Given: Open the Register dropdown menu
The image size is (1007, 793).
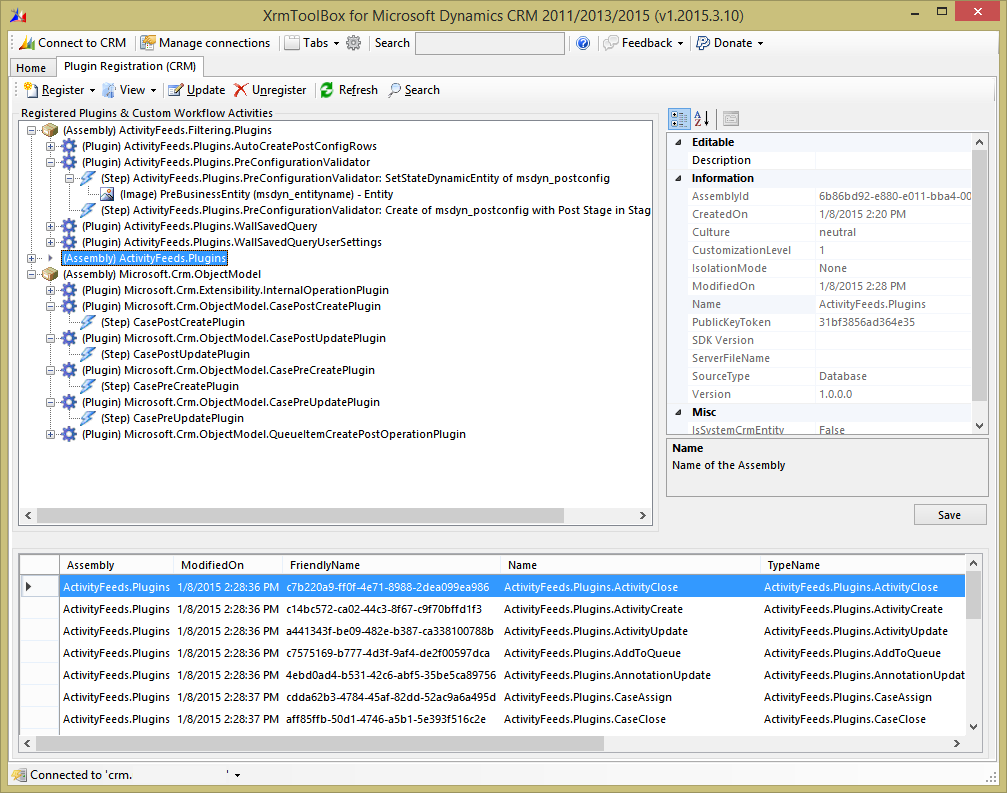Looking at the screenshot, I should point(59,90).
